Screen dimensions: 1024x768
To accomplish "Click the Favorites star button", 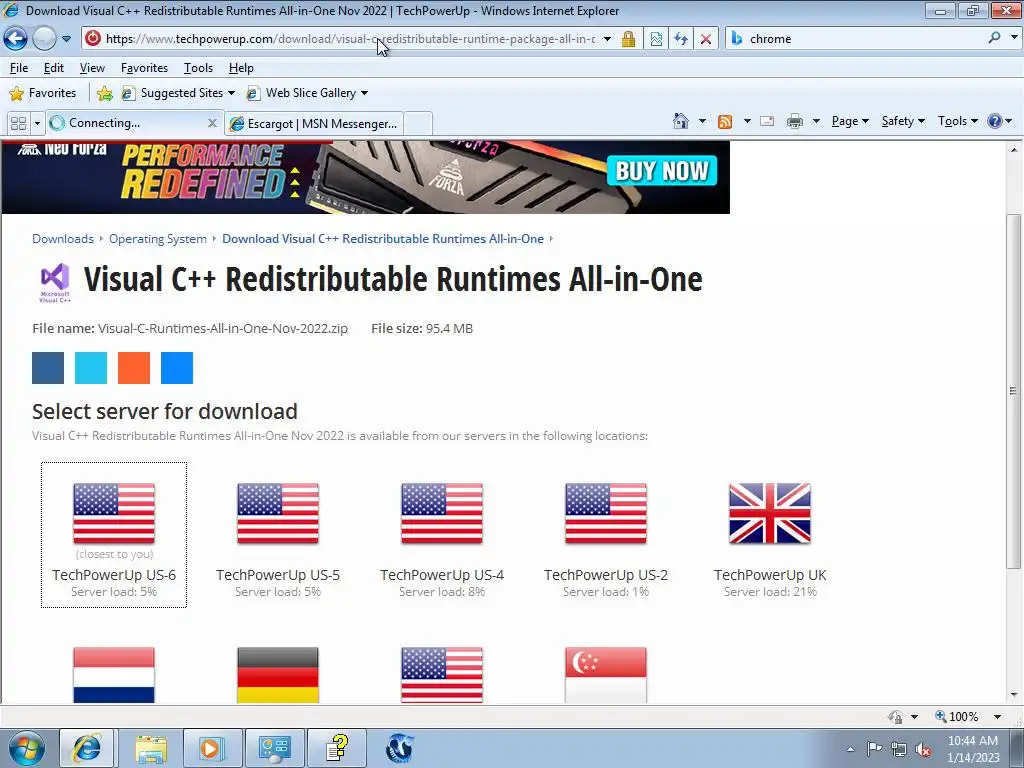I will 43,93.
